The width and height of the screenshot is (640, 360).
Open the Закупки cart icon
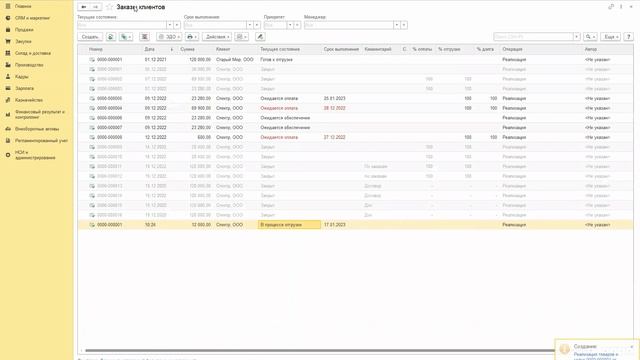click(7, 41)
